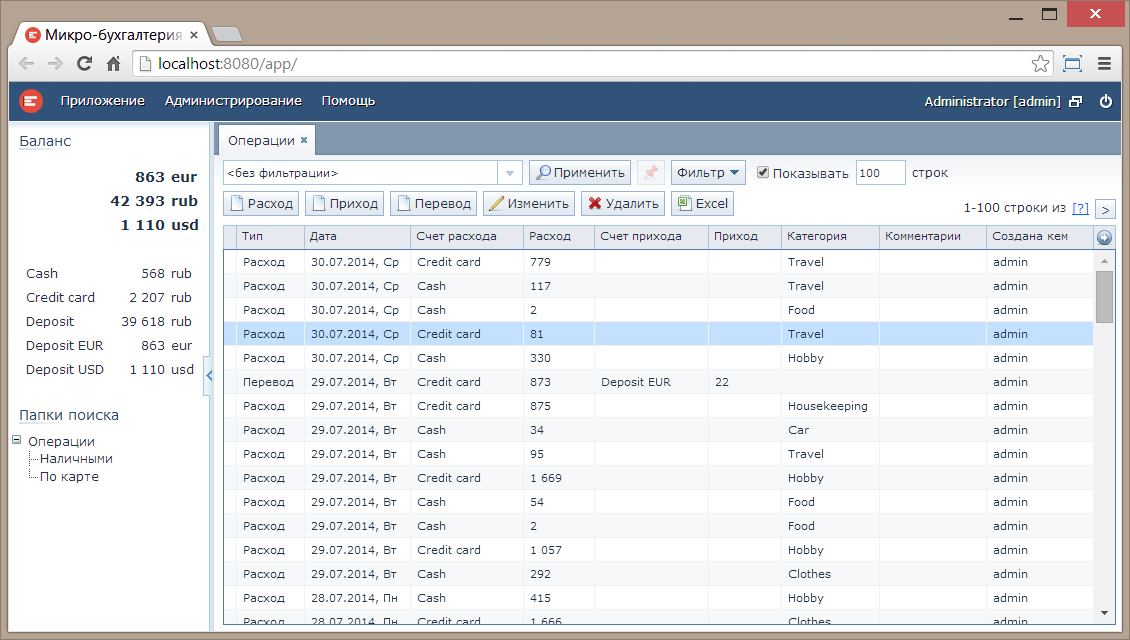The image size is (1130, 640).
Task: Sort by the Приход column header
Action: 744,236
